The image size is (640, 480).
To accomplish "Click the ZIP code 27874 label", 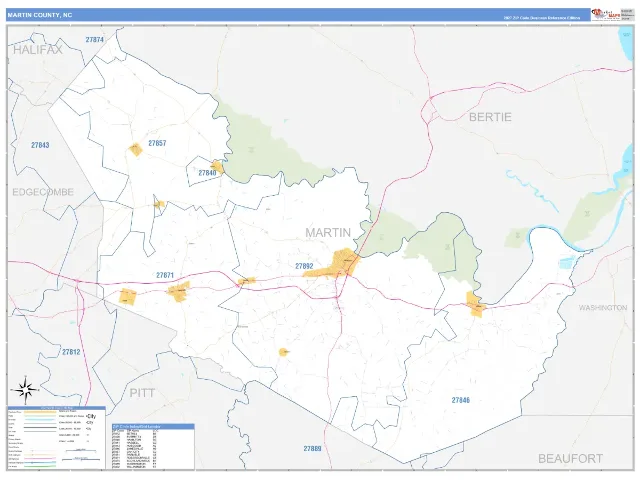I will click(95, 40).
